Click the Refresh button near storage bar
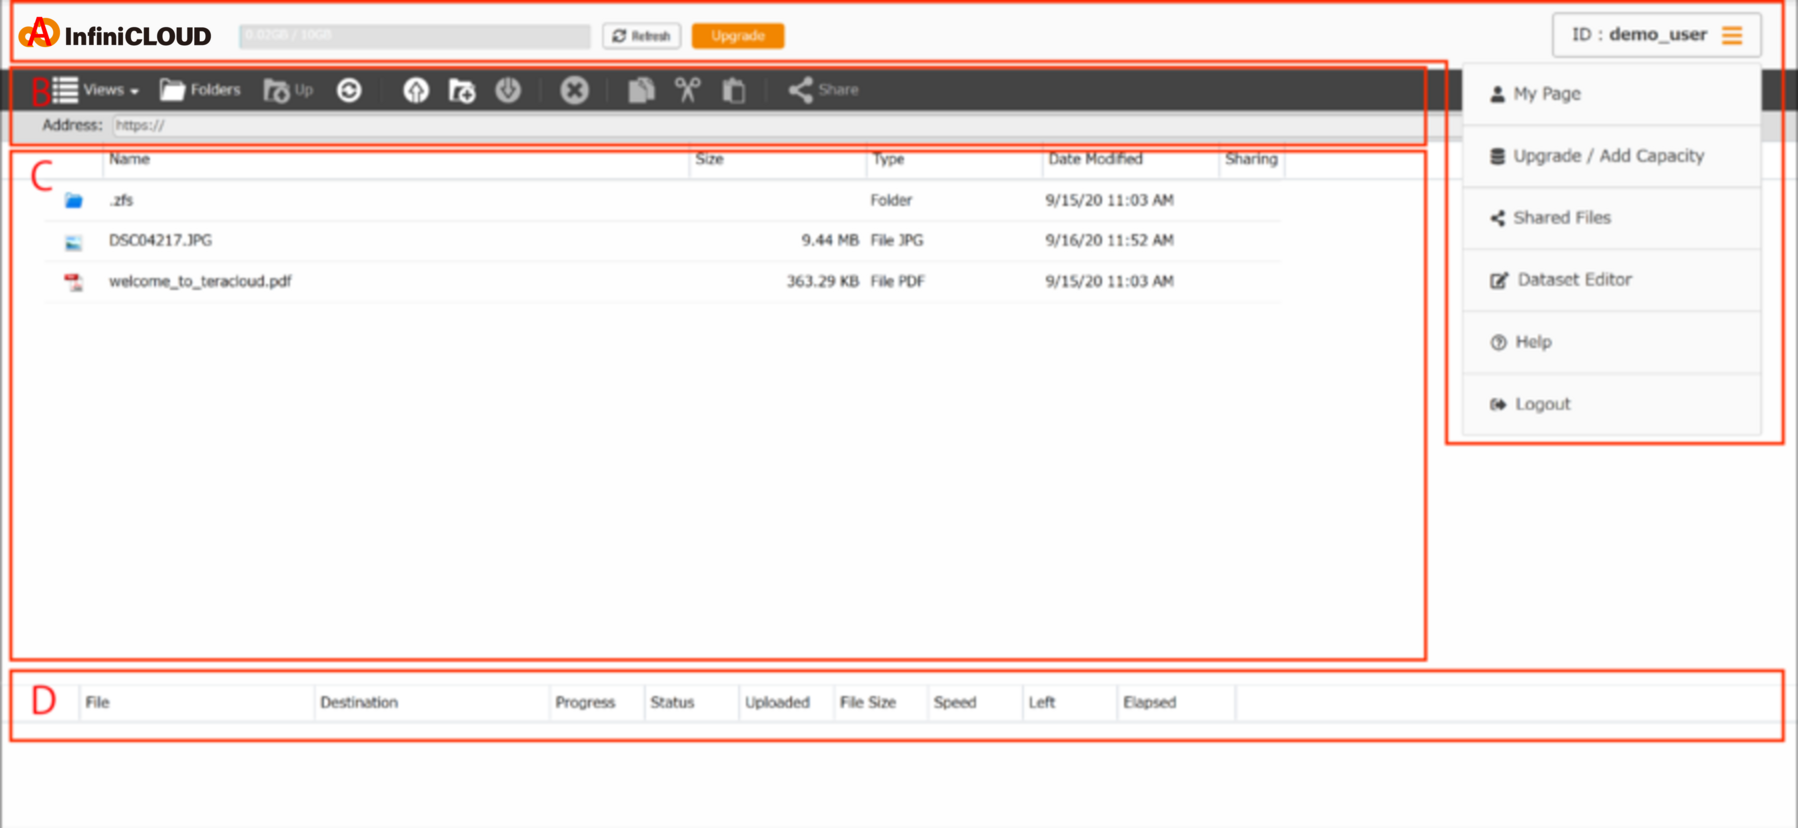Viewport: 1798px width, 828px height. 641,36
